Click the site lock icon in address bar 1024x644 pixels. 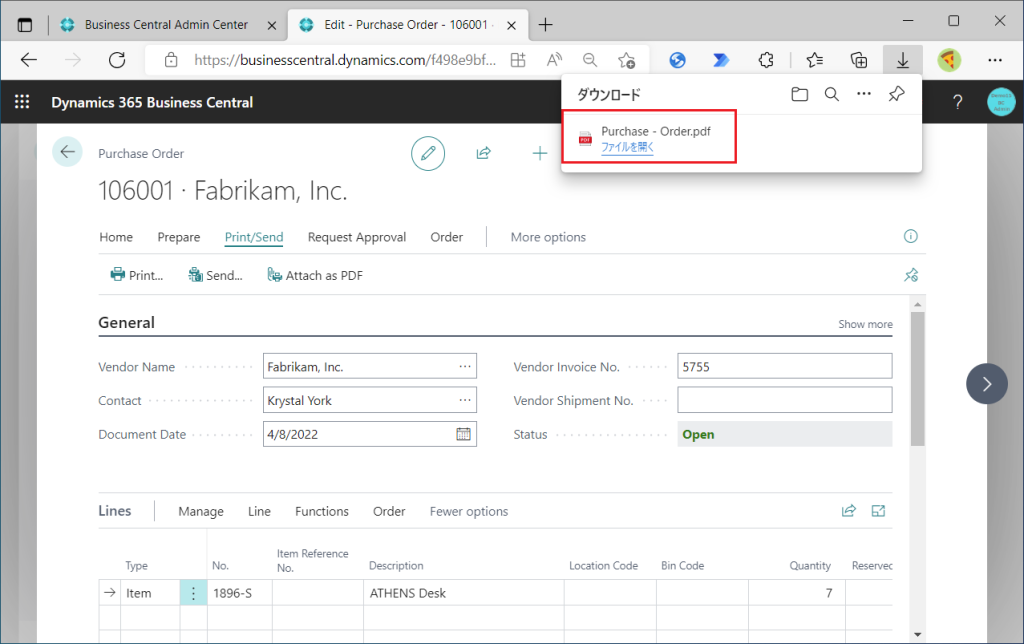171,60
